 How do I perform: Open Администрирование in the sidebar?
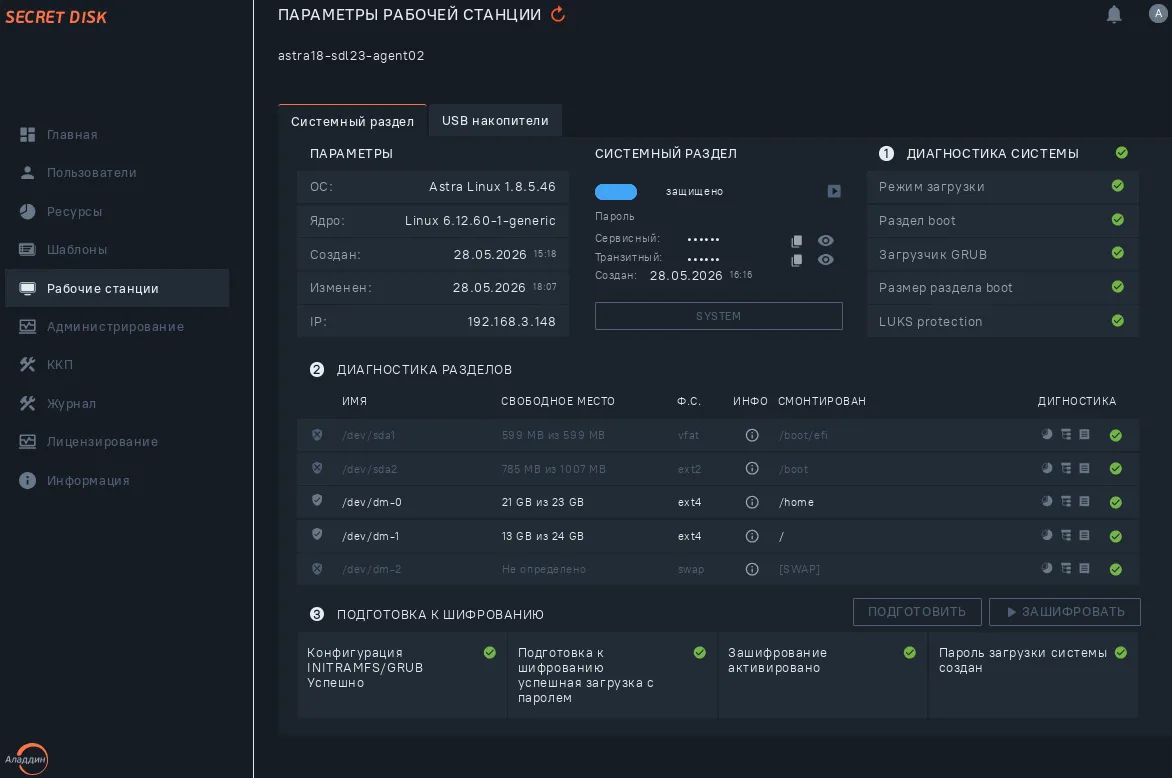point(101,327)
